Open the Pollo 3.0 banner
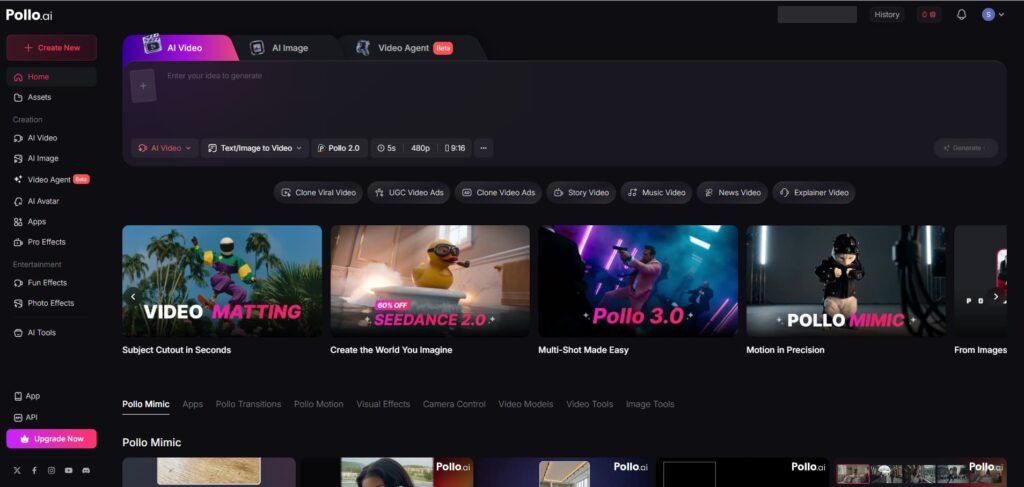The image size is (1024, 487). coord(638,281)
